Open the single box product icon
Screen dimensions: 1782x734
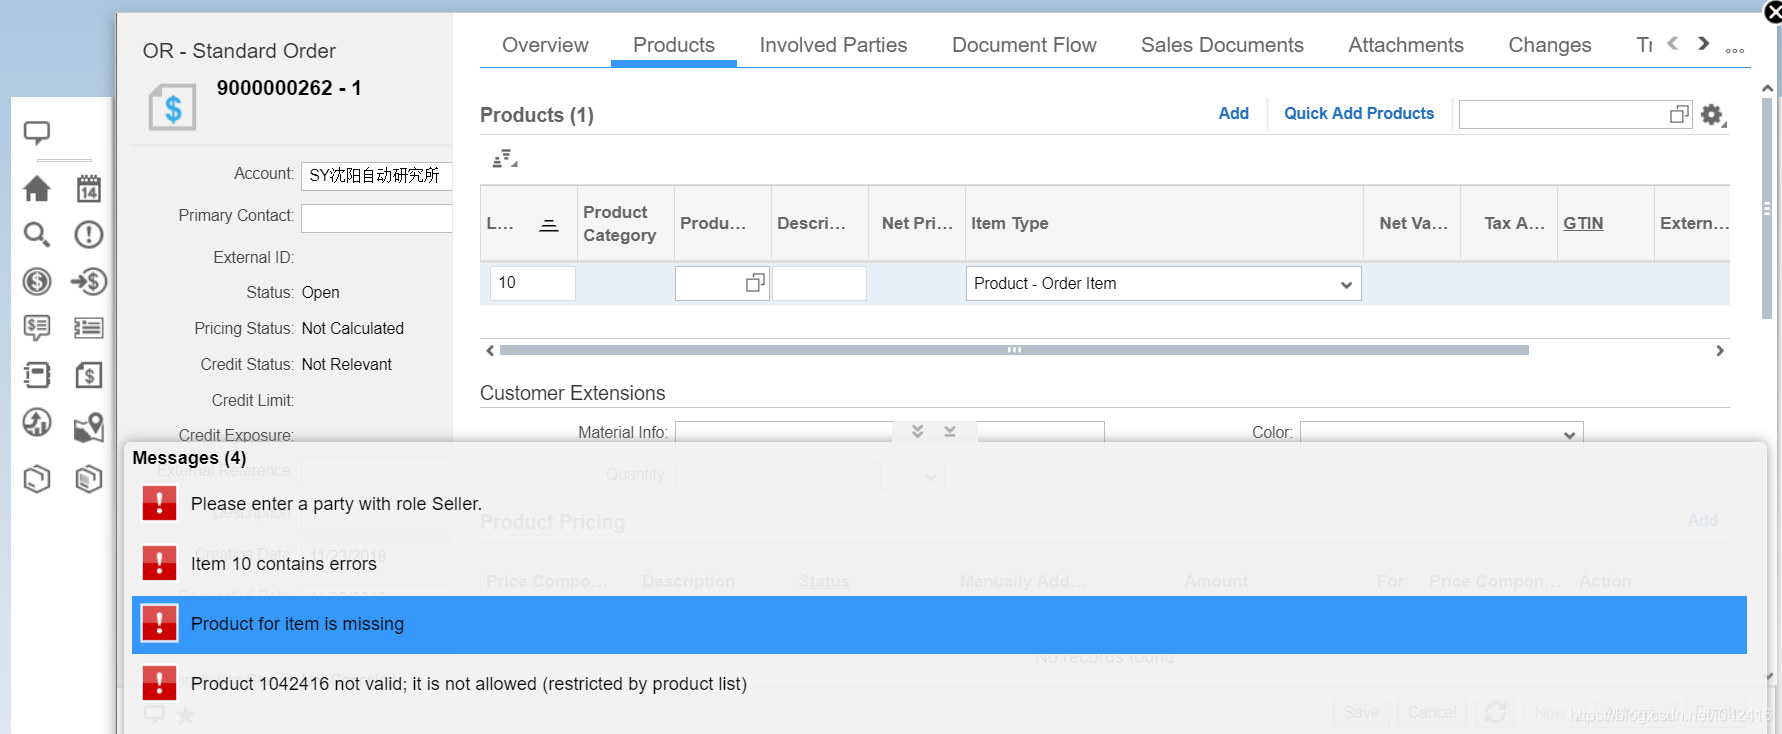click(37, 479)
